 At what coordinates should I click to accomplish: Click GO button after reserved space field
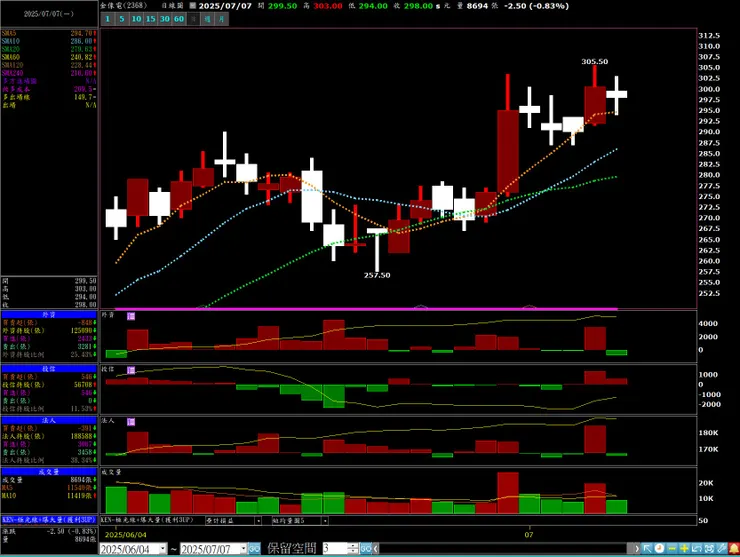[366, 549]
